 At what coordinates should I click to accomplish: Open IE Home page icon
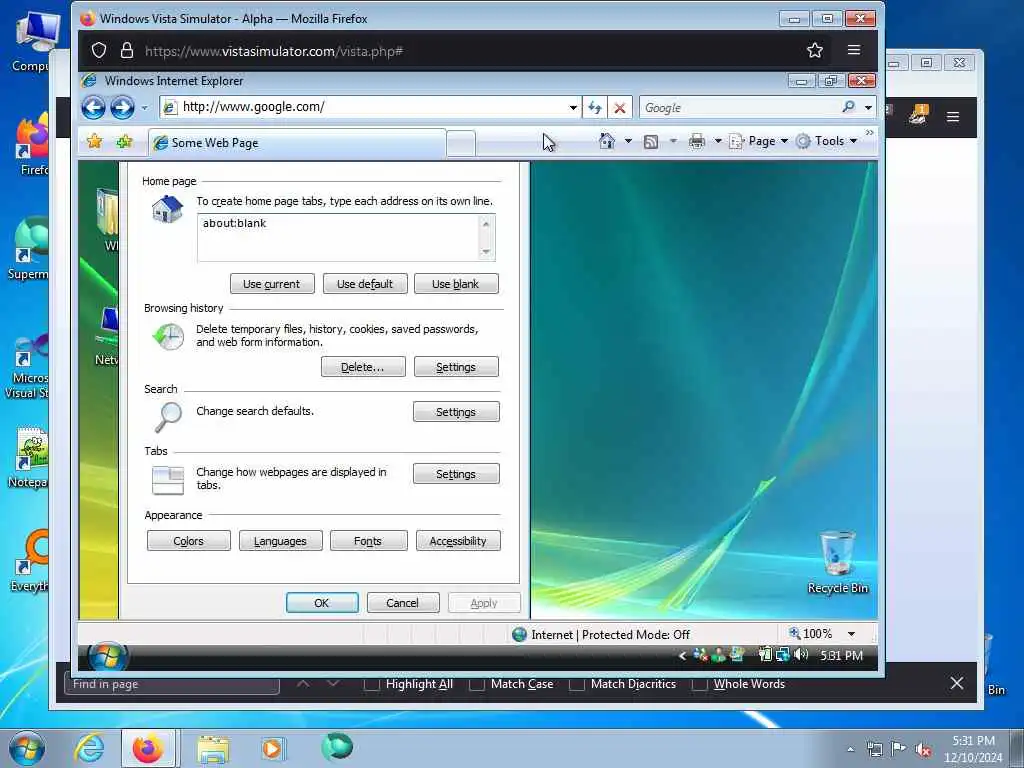pos(607,140)
